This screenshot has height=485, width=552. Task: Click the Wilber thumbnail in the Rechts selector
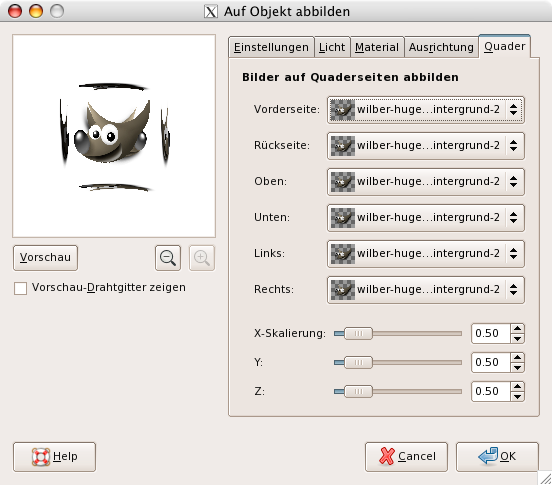(343, 289)
